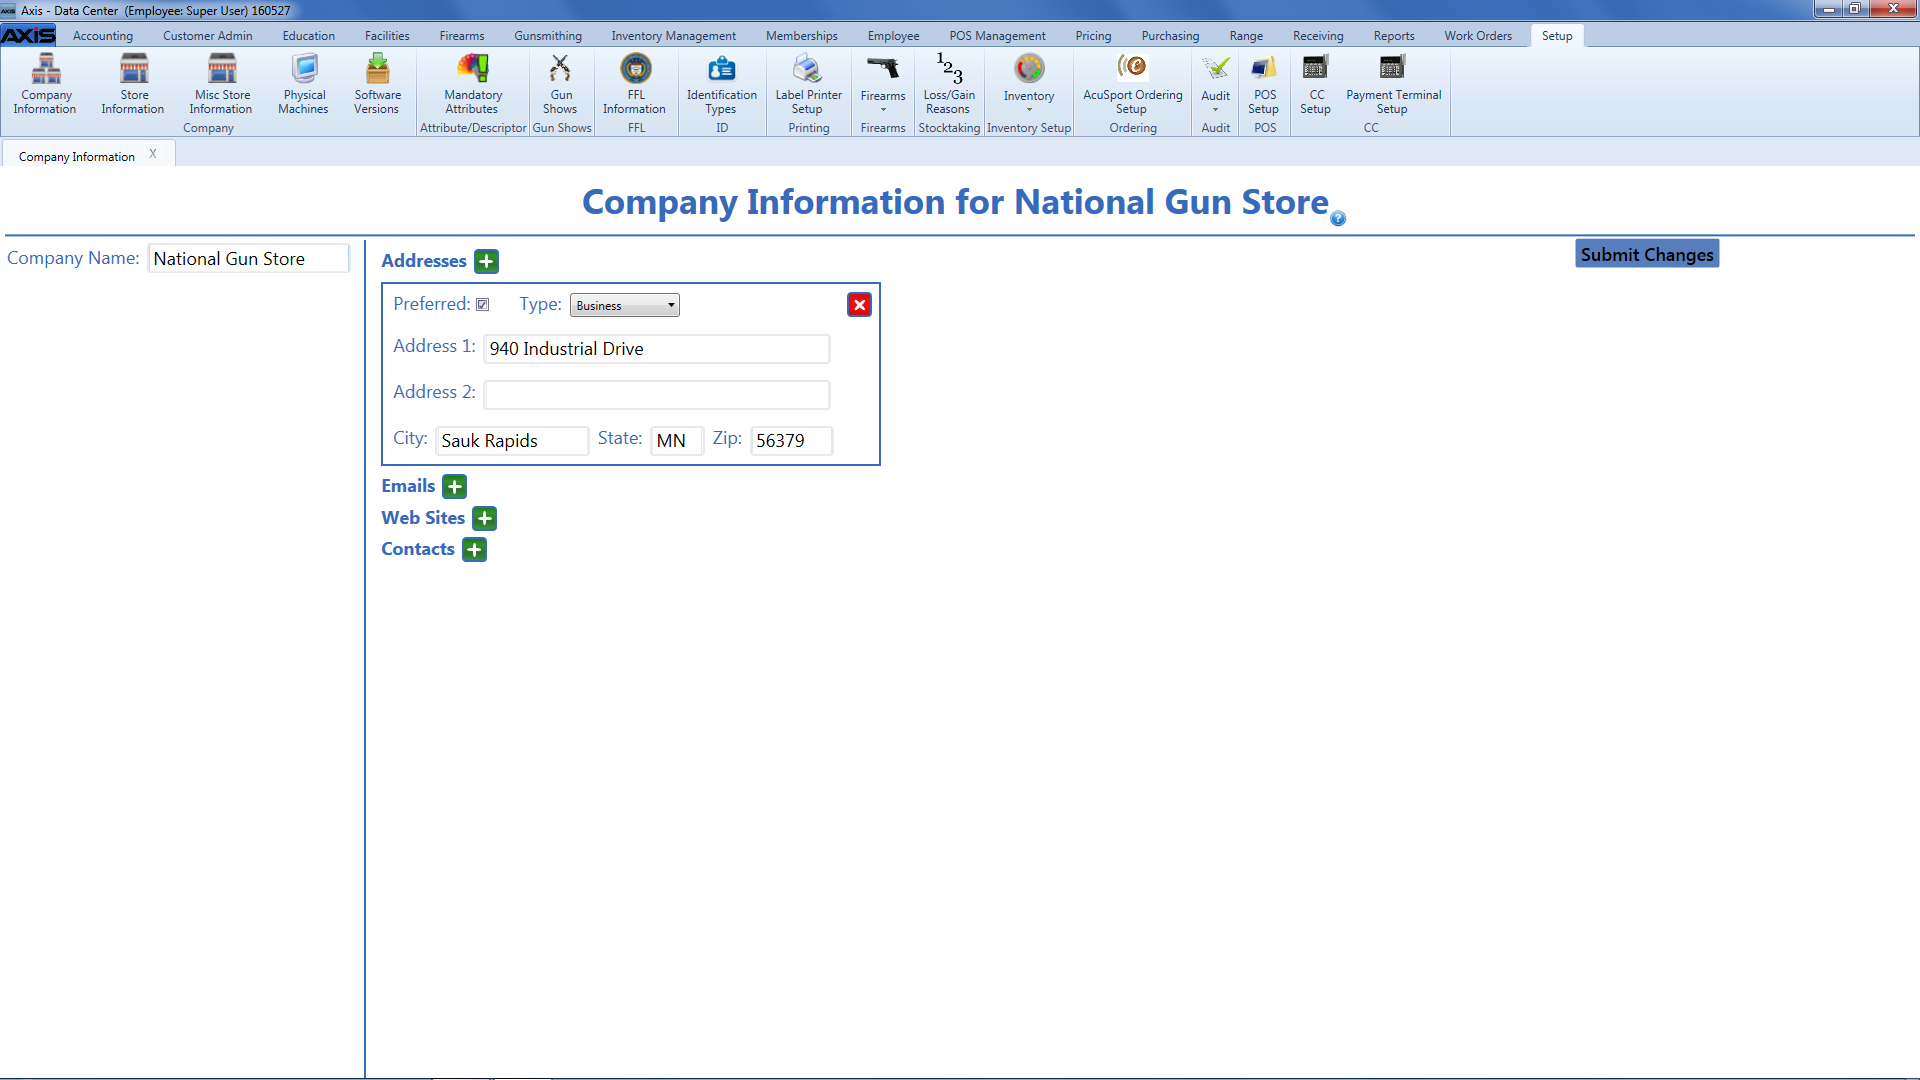
Task: Open Misc Store Information icon
Action: click(x=221, y=85)
